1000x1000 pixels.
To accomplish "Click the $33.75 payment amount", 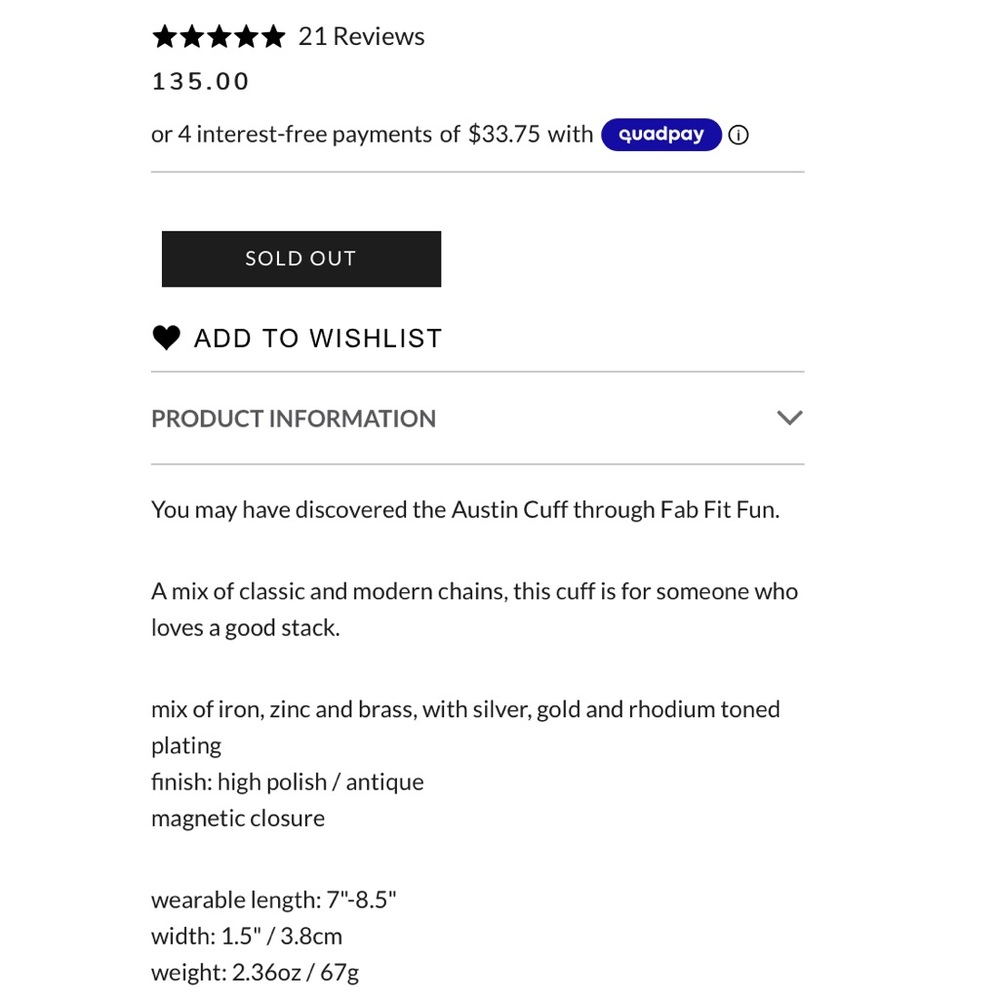I will click(x=504, y=134).
